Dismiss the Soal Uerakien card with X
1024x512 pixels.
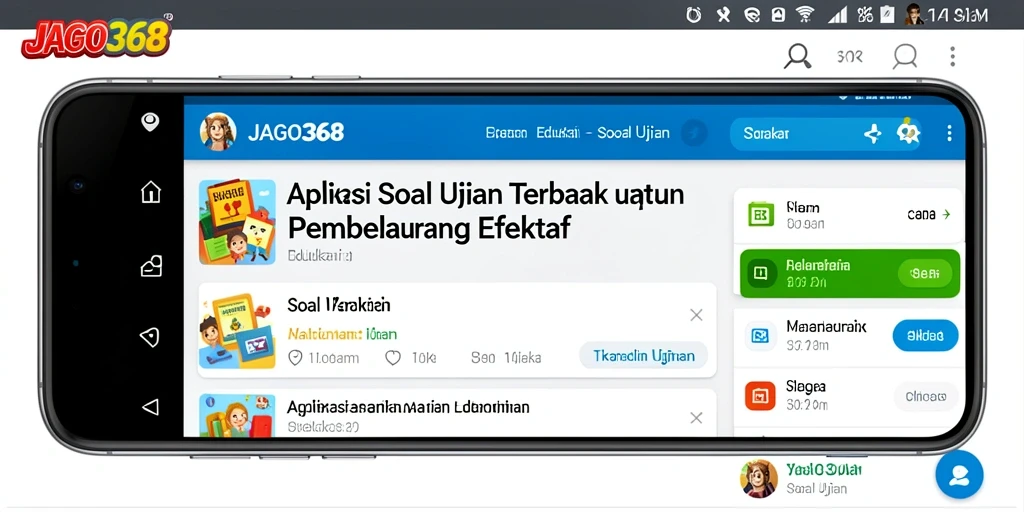696,315
